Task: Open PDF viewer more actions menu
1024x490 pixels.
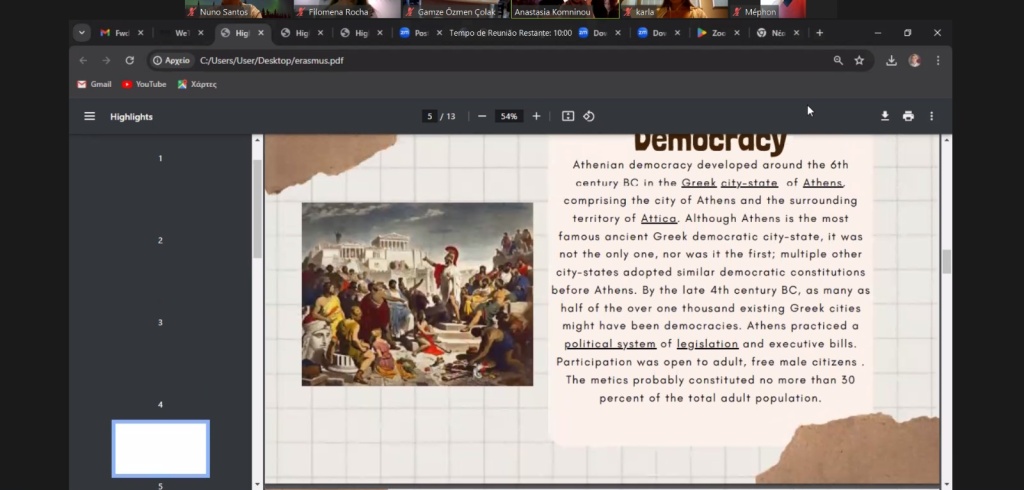Action: 931,116
